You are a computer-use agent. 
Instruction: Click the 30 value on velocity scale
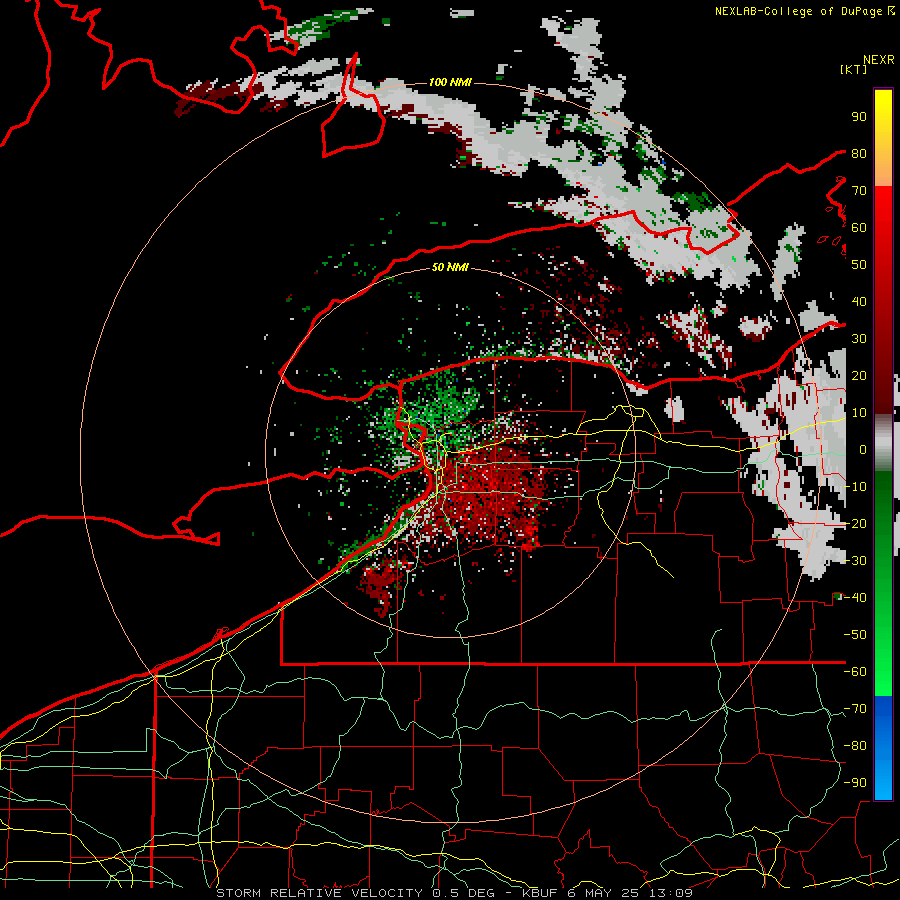coord(859,339)
